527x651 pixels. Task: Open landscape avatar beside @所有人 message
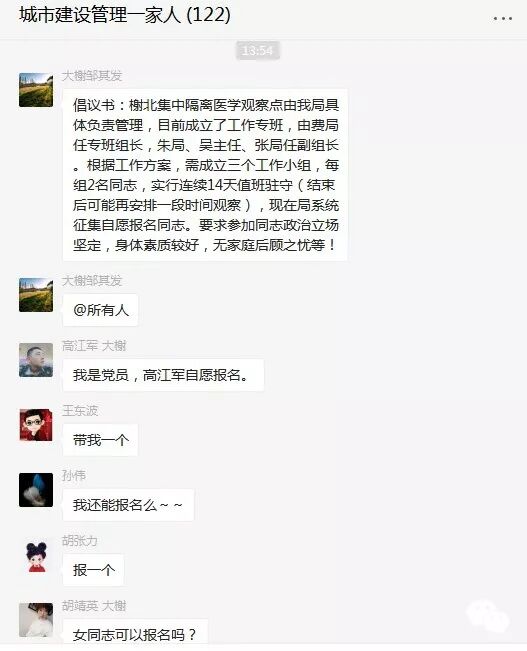tap(36, 295)
